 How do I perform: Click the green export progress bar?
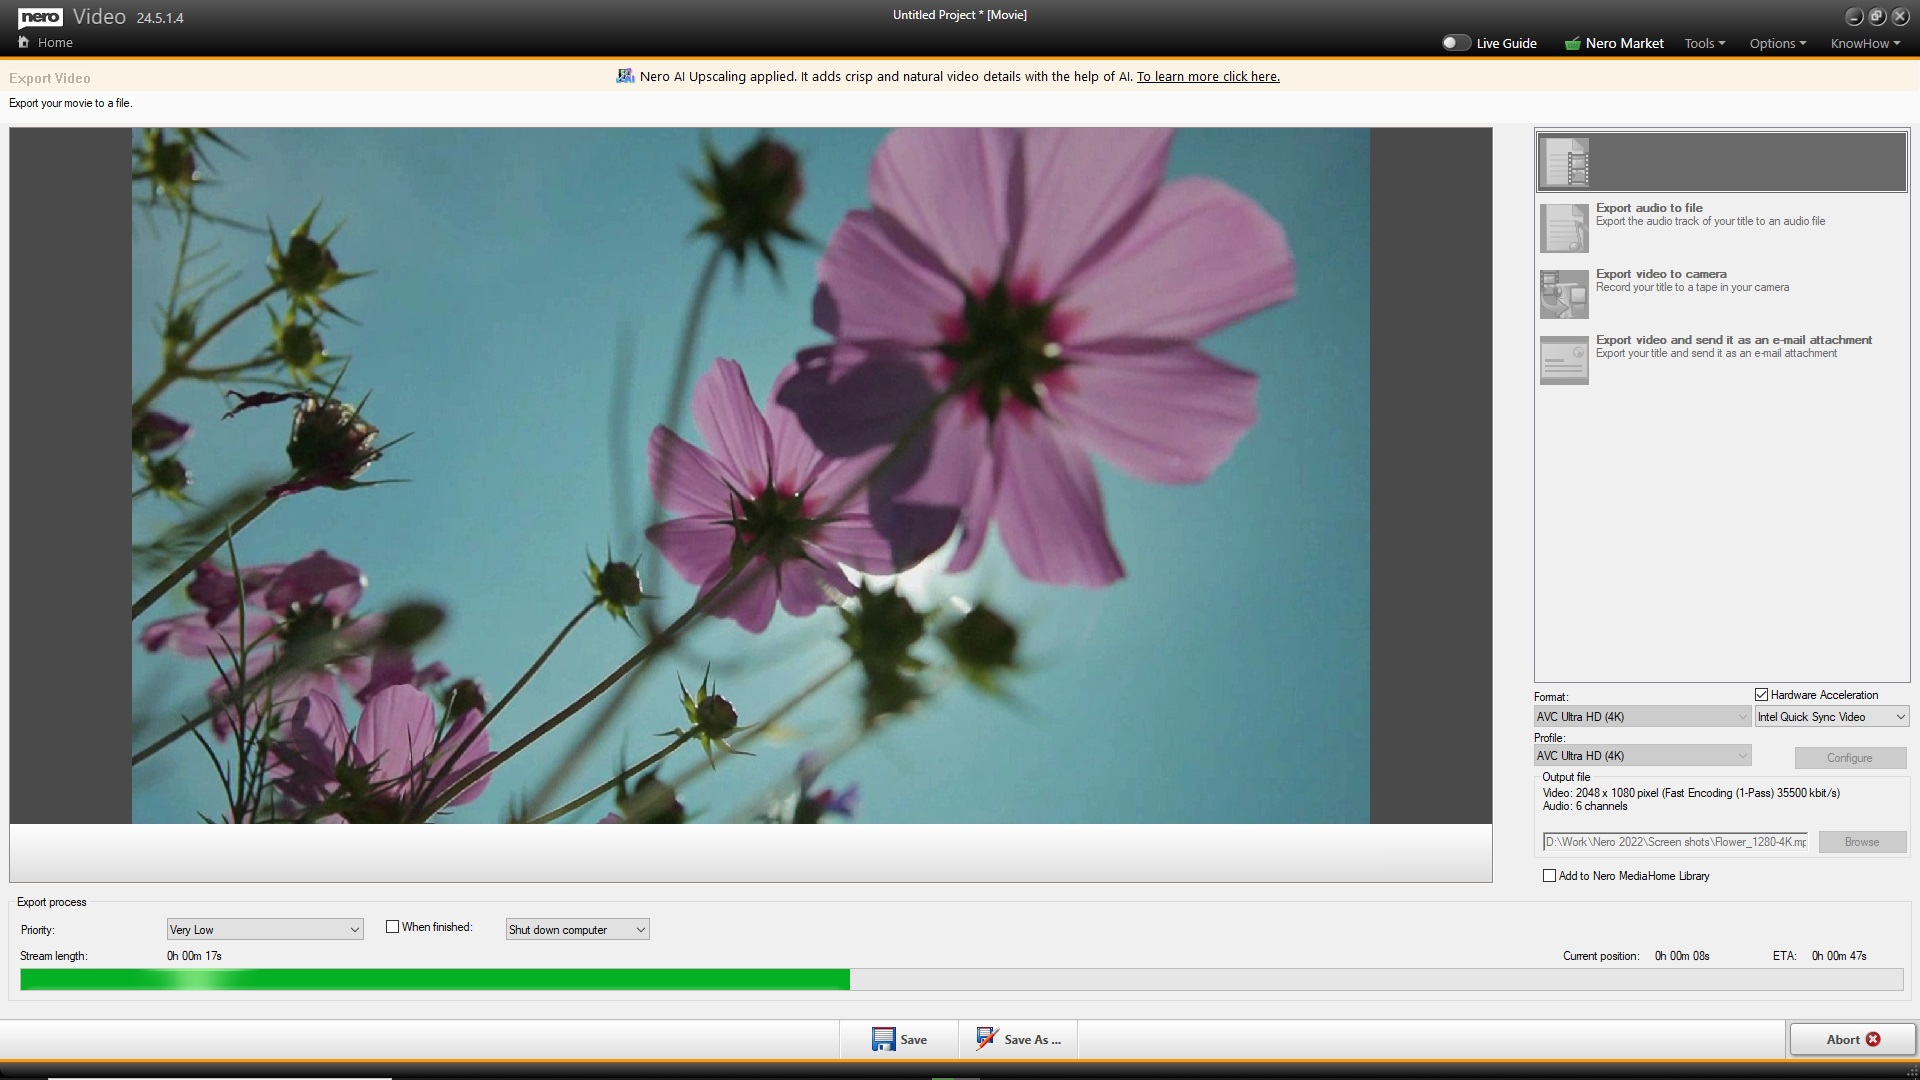coord(435,980)
